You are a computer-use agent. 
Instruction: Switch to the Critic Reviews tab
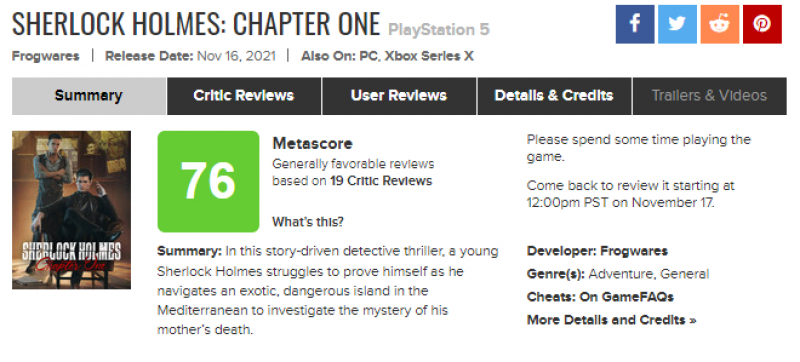pyautogui.click(x=244, y=96)
